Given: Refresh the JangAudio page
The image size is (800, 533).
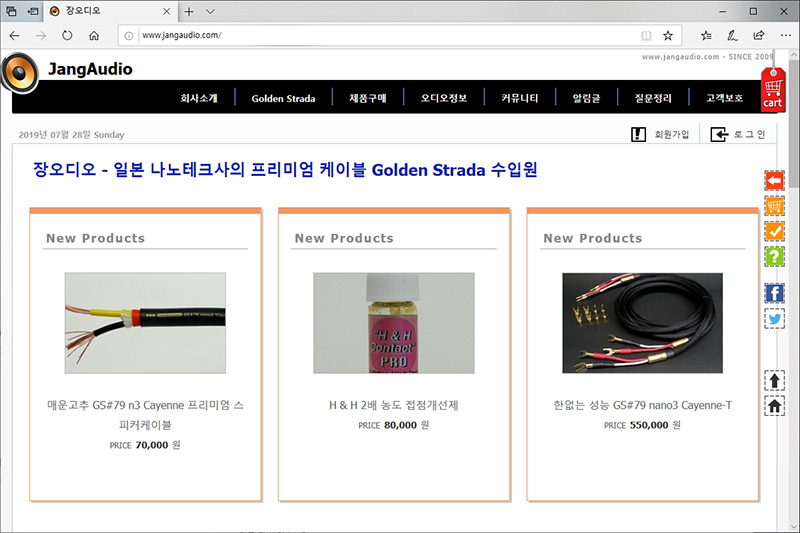Looking at the screenshot, I should coord(67,35).
